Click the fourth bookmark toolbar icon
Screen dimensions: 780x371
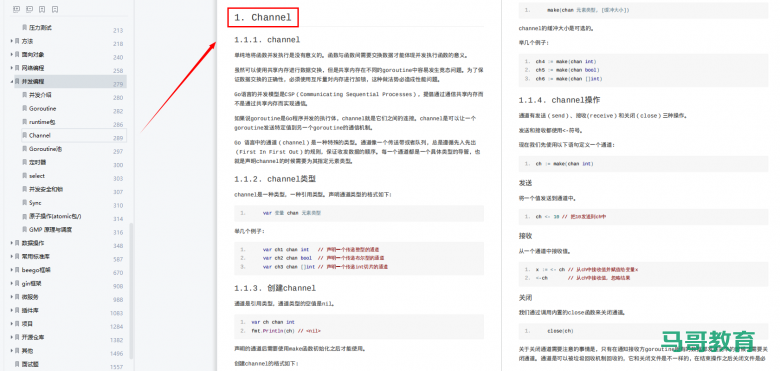point(55,9)
